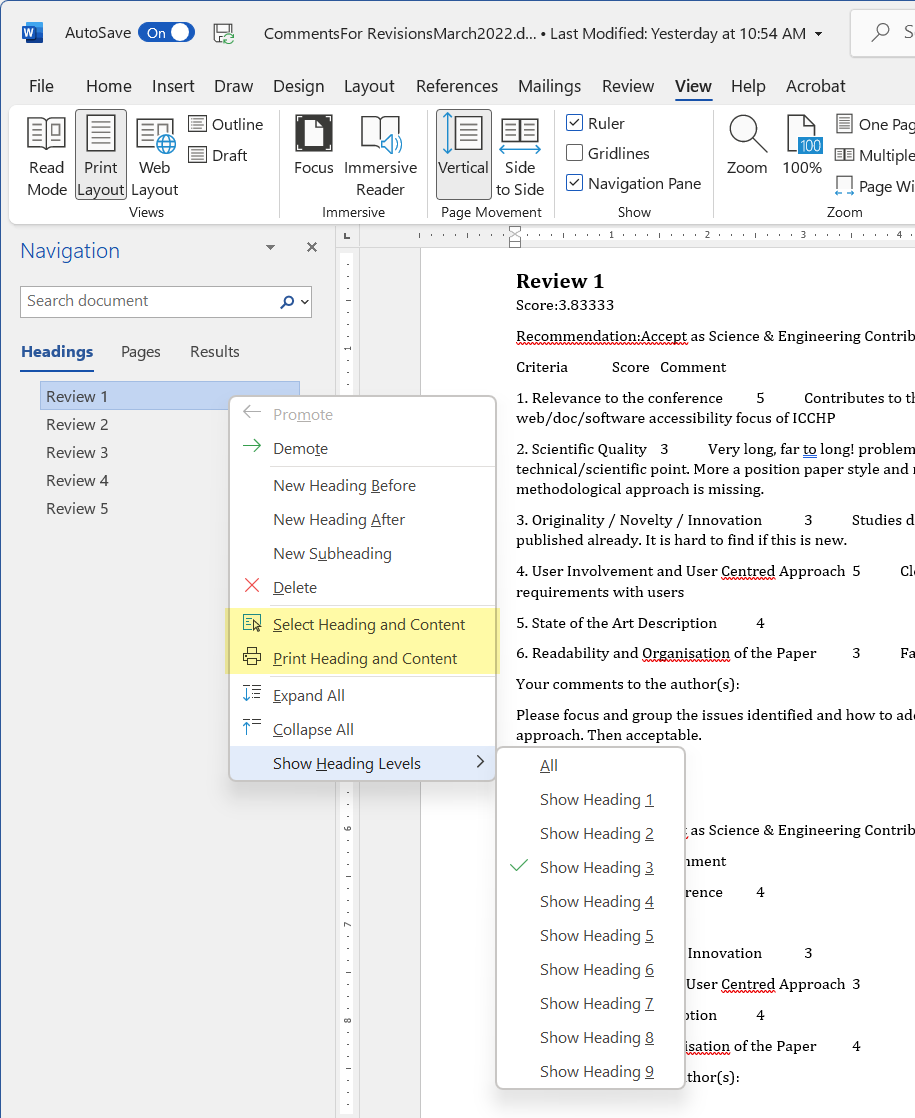Choose Show Heading 5 level
This screenshot has height=1118, width=915.
tap(597, 935)
